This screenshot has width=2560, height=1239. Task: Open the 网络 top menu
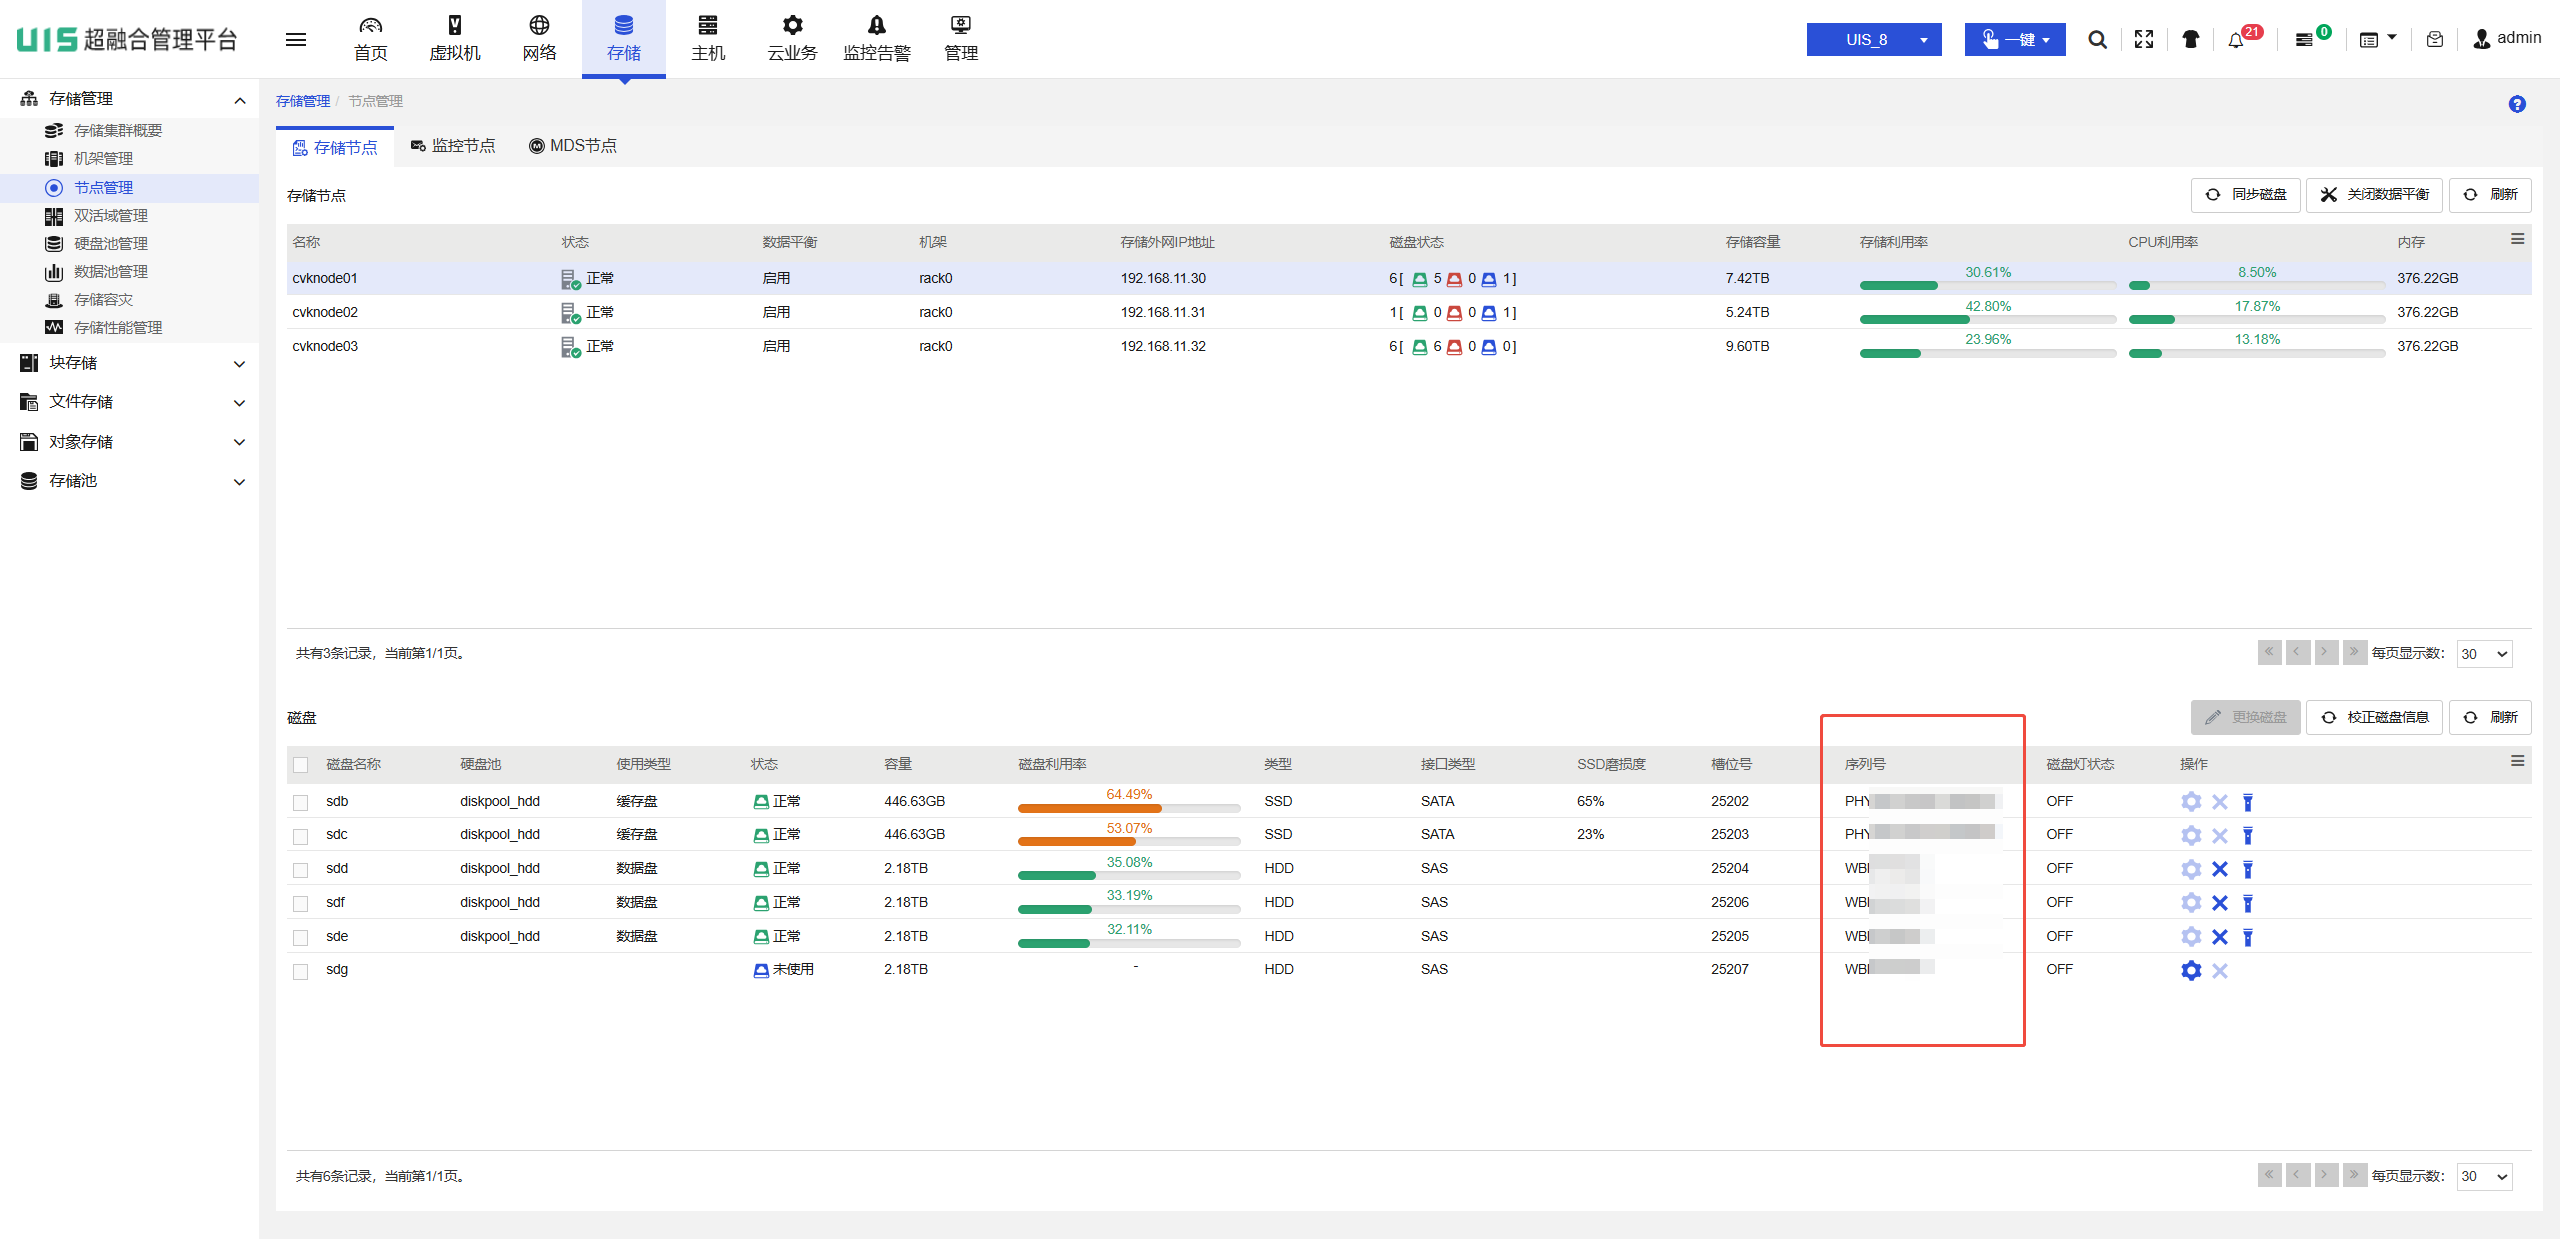539,39
